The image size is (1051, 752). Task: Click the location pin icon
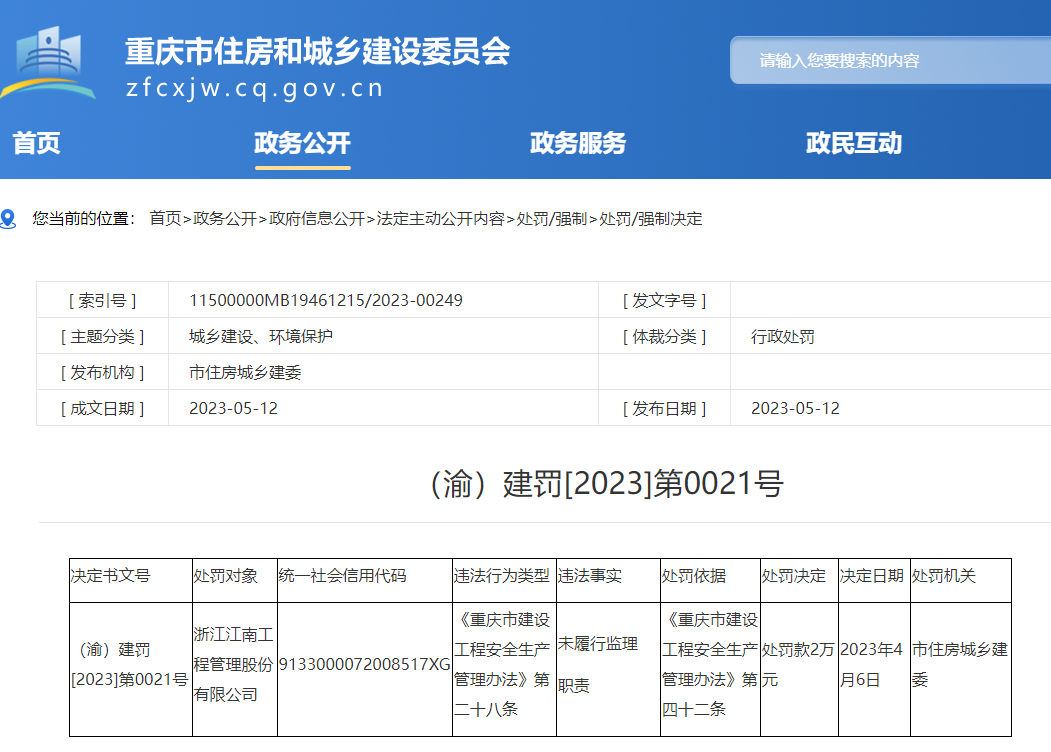[8, 219]
